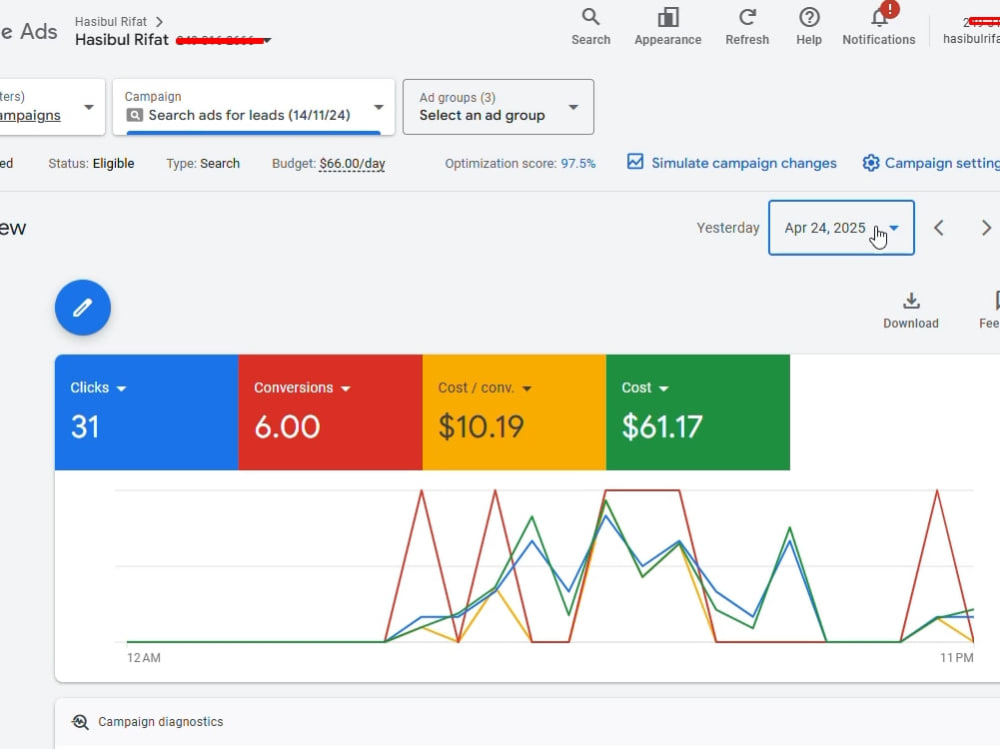Image resolution: width=1000 pixels, height=749 pixels.
Task: Click the Refresh icon
Action: 747,17
